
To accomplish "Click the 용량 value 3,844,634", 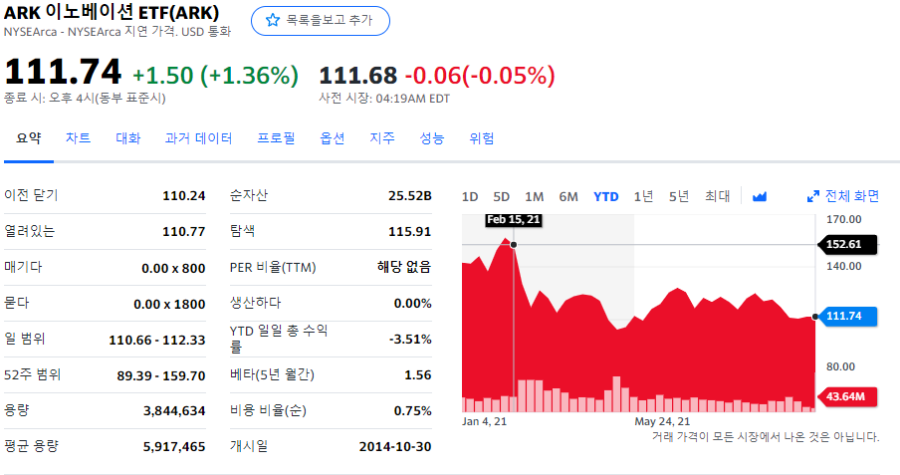I will 174,411.
